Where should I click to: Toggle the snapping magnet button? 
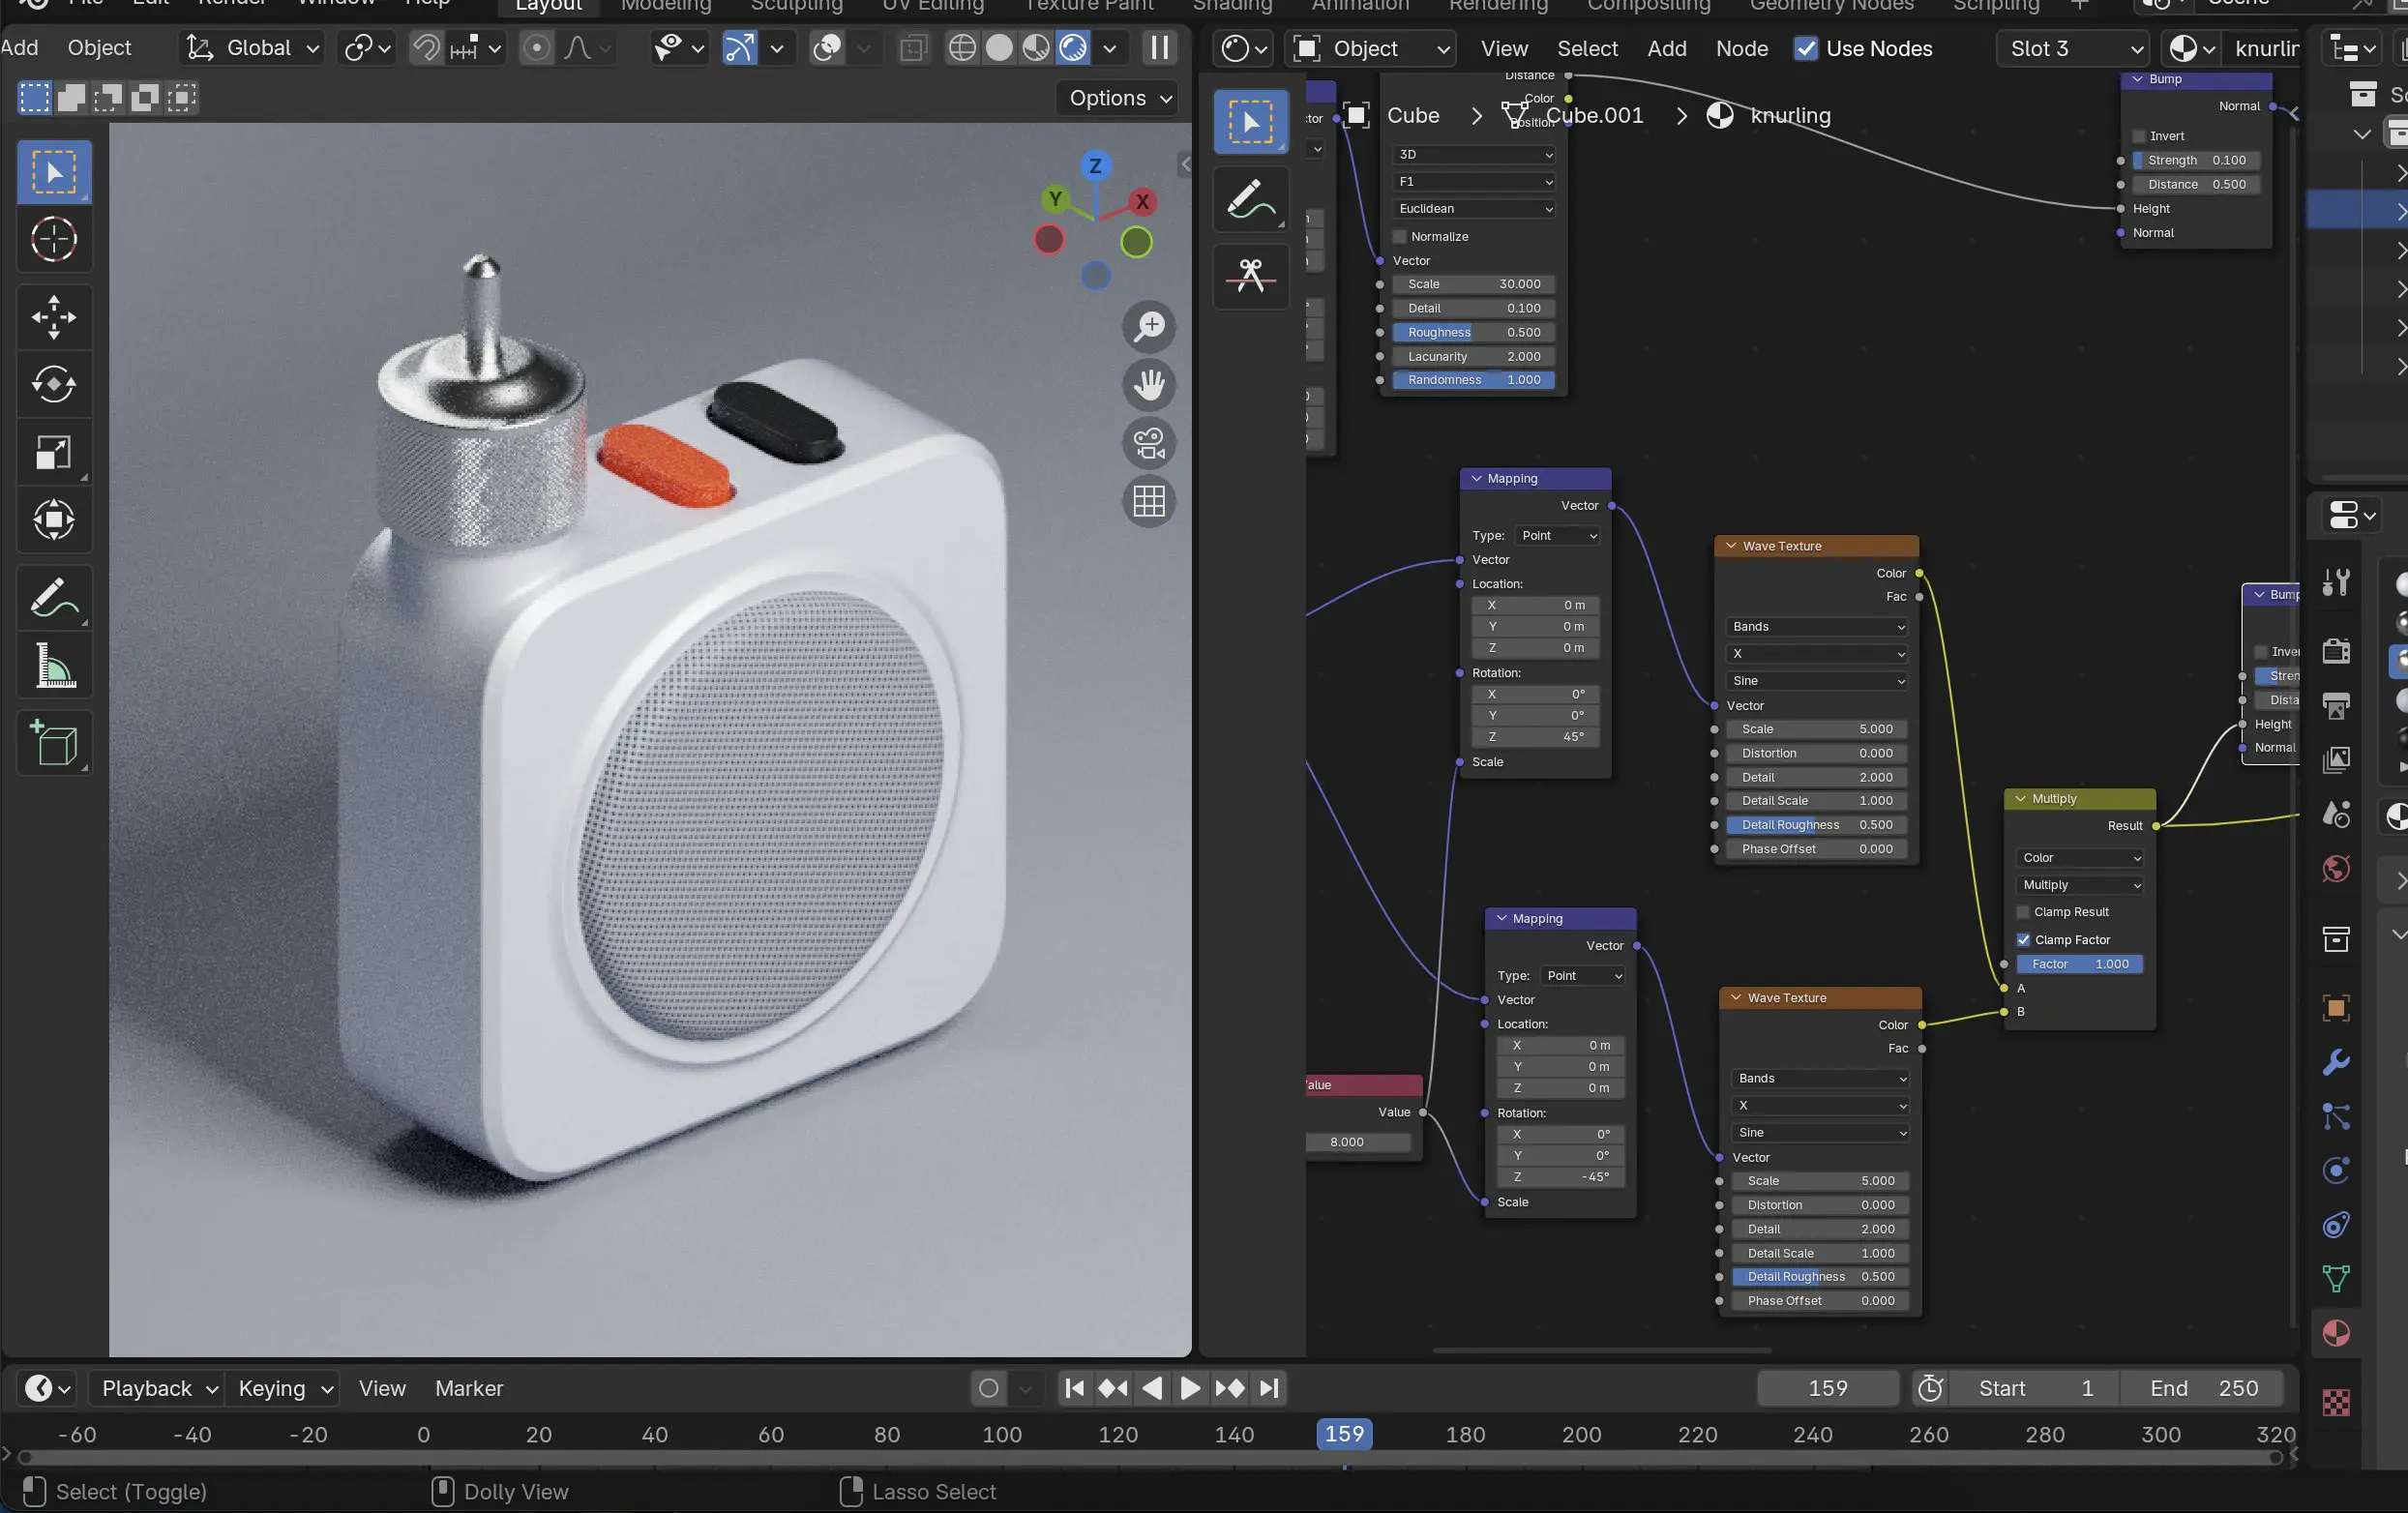click(x=427, y=48)
